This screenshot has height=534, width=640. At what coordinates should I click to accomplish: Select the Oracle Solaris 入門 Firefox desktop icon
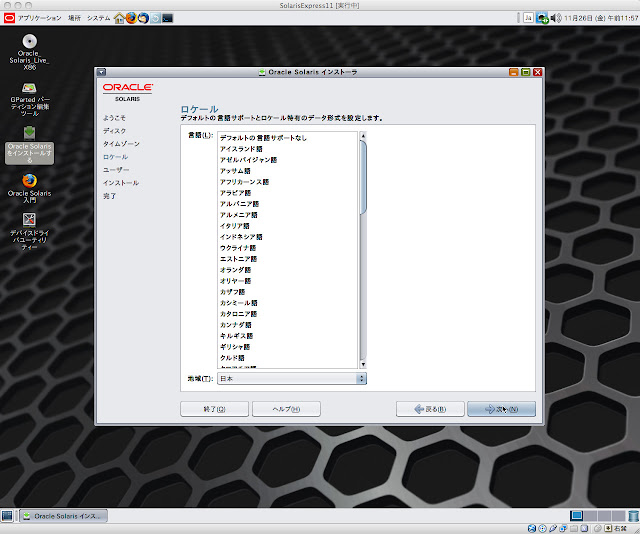pos(29,188)
